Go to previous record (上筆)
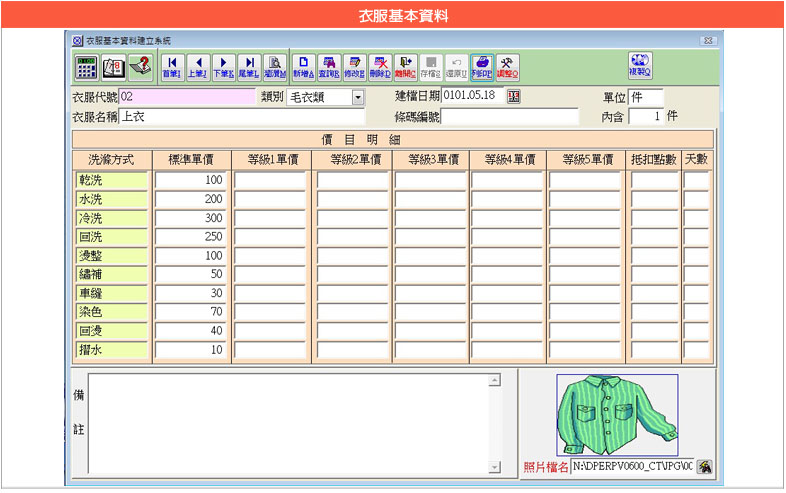This screenshot has width=786, height=493. click(x=197, y=67)
